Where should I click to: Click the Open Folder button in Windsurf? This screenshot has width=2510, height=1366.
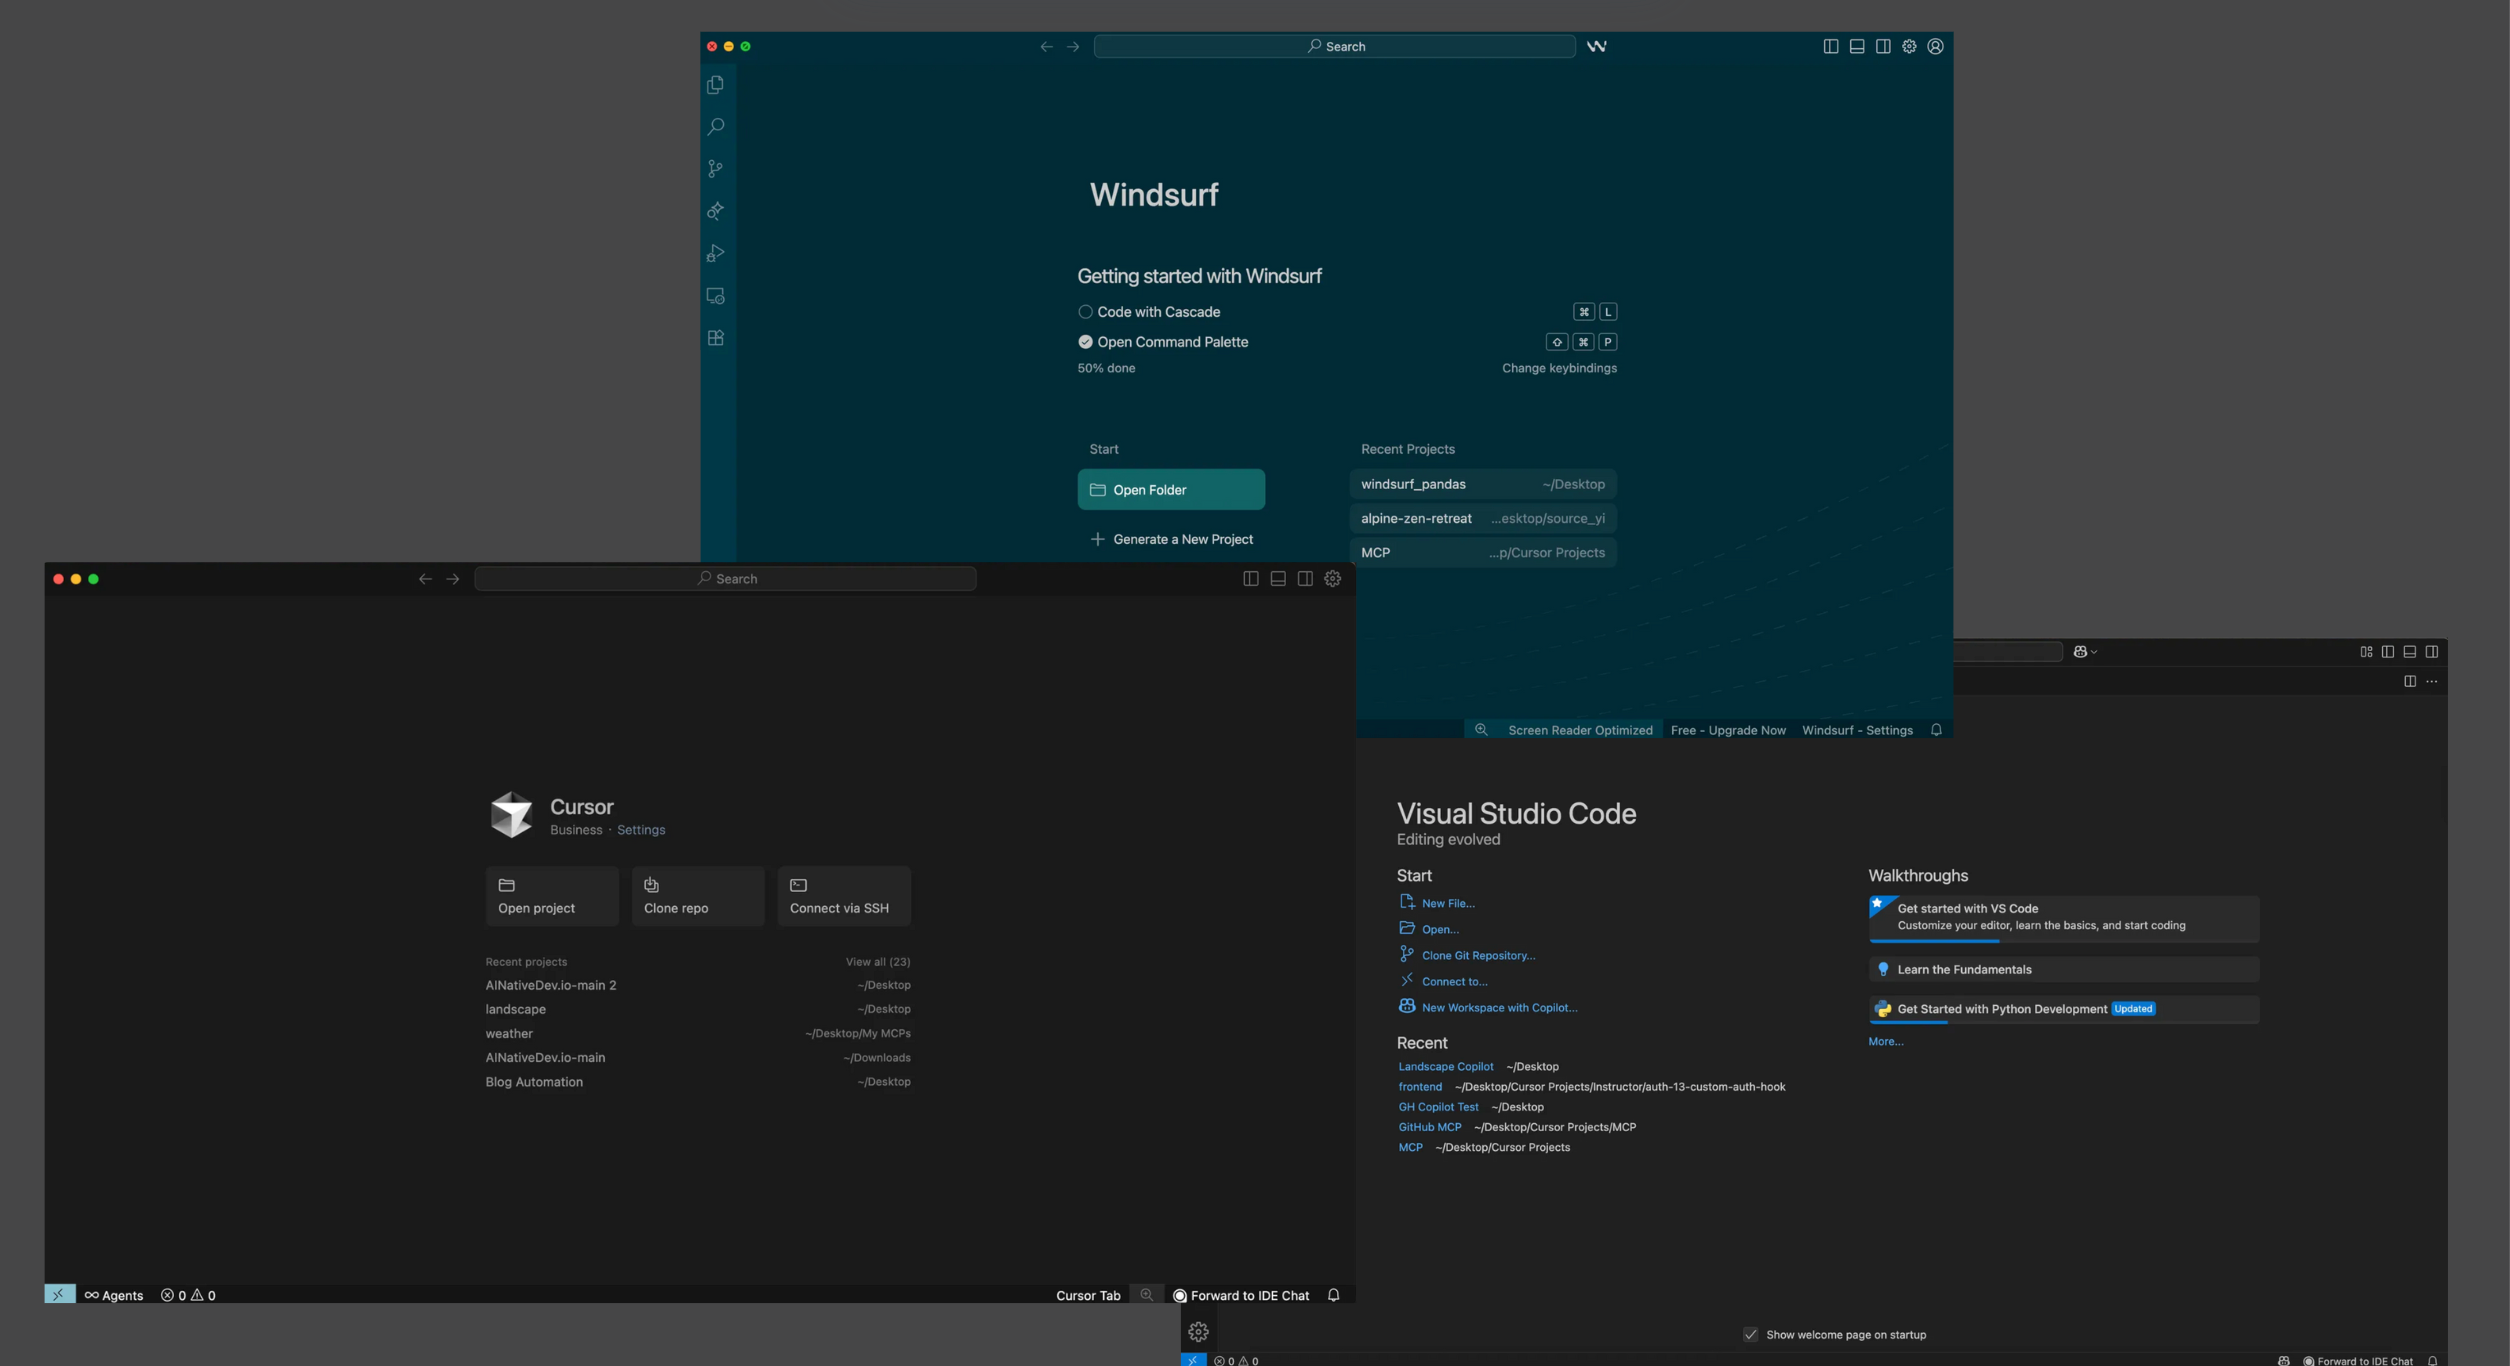click(x=1170, y=490)
